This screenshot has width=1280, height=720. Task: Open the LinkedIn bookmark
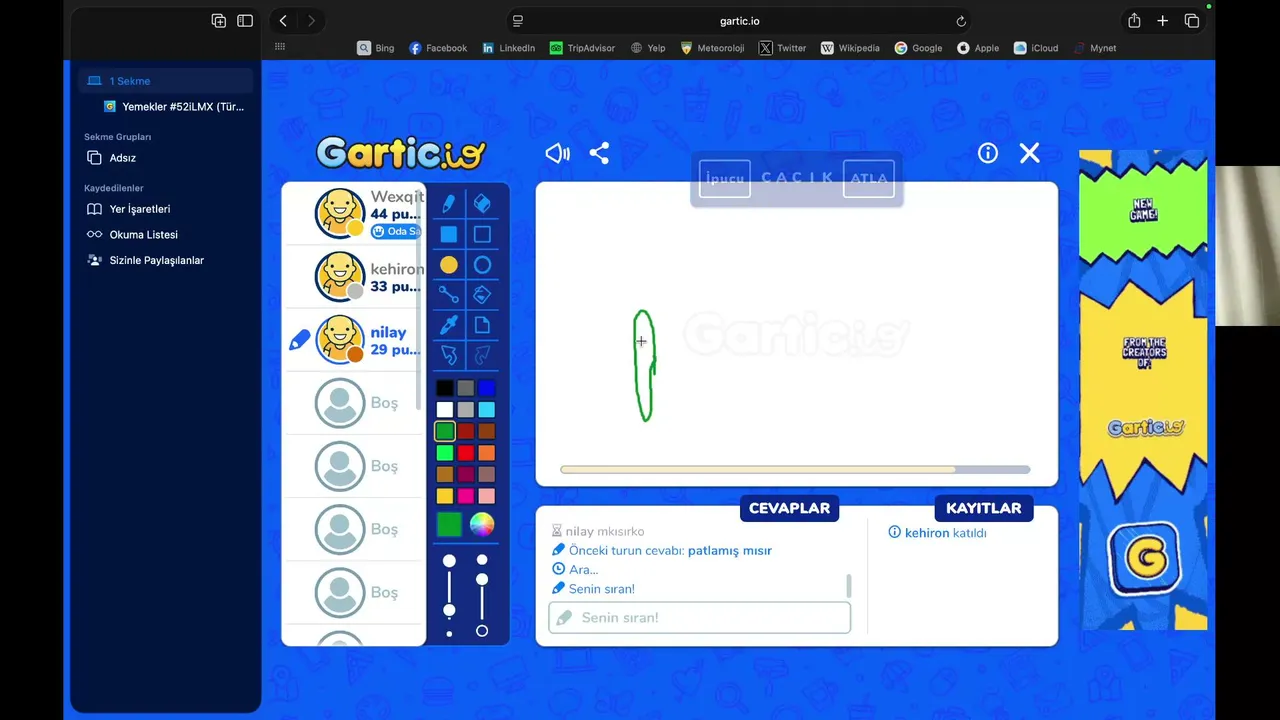pos(508,48)
